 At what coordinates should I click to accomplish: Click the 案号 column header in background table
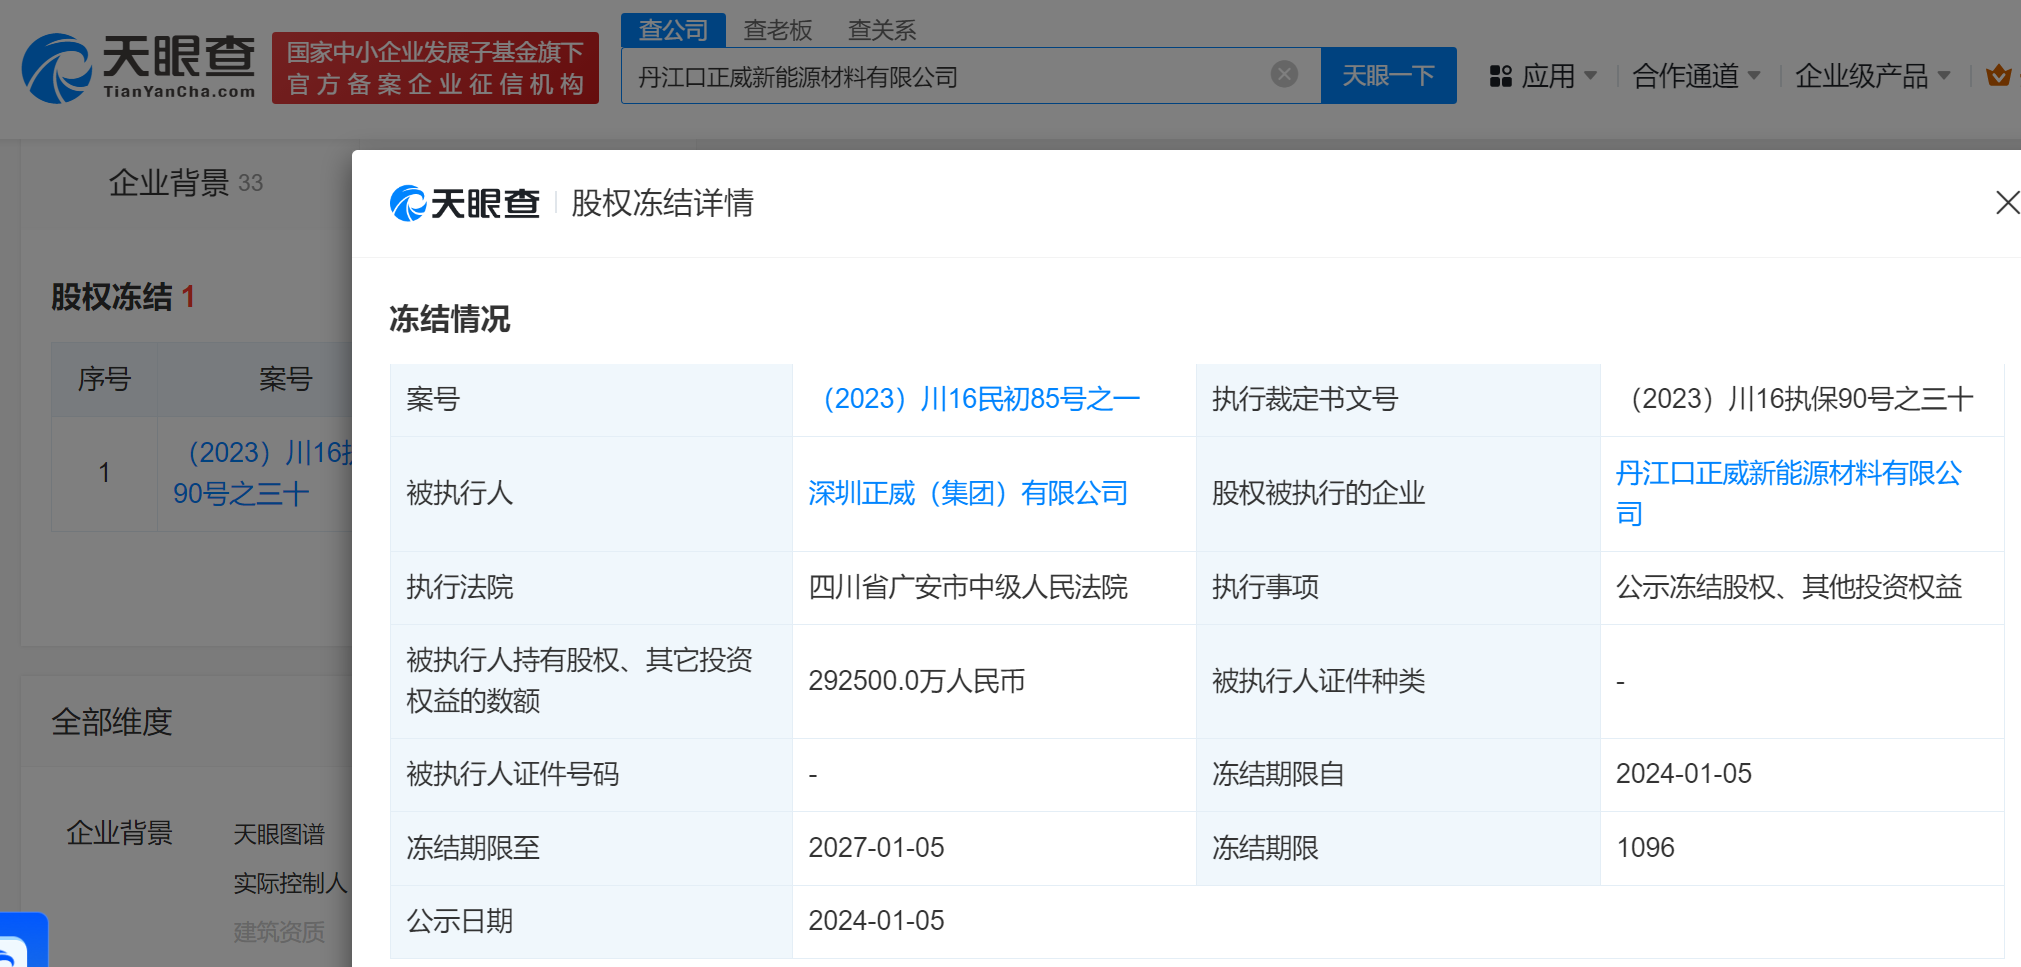[x=285, y=379]
